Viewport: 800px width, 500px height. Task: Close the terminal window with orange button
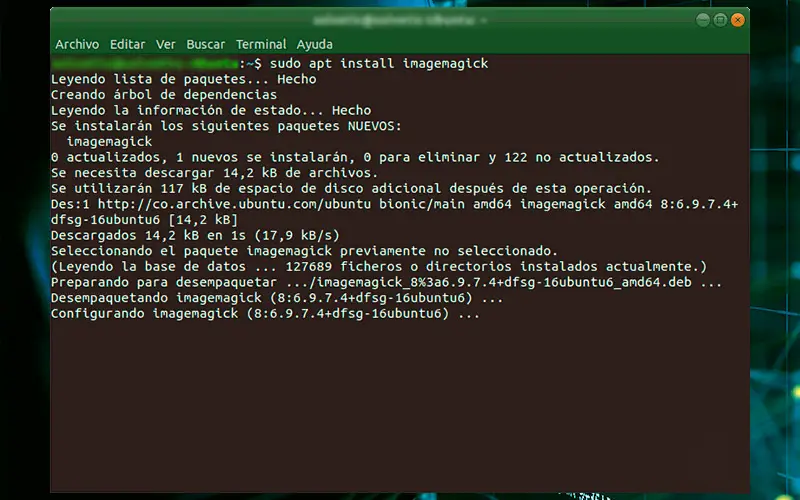[x=737, y=20]
